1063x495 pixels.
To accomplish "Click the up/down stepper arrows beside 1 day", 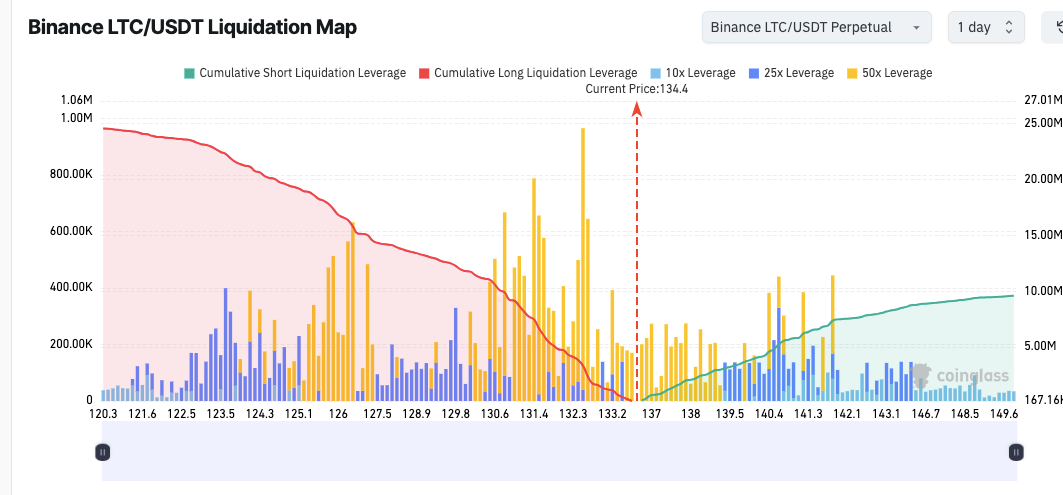I will [1009, 28].
